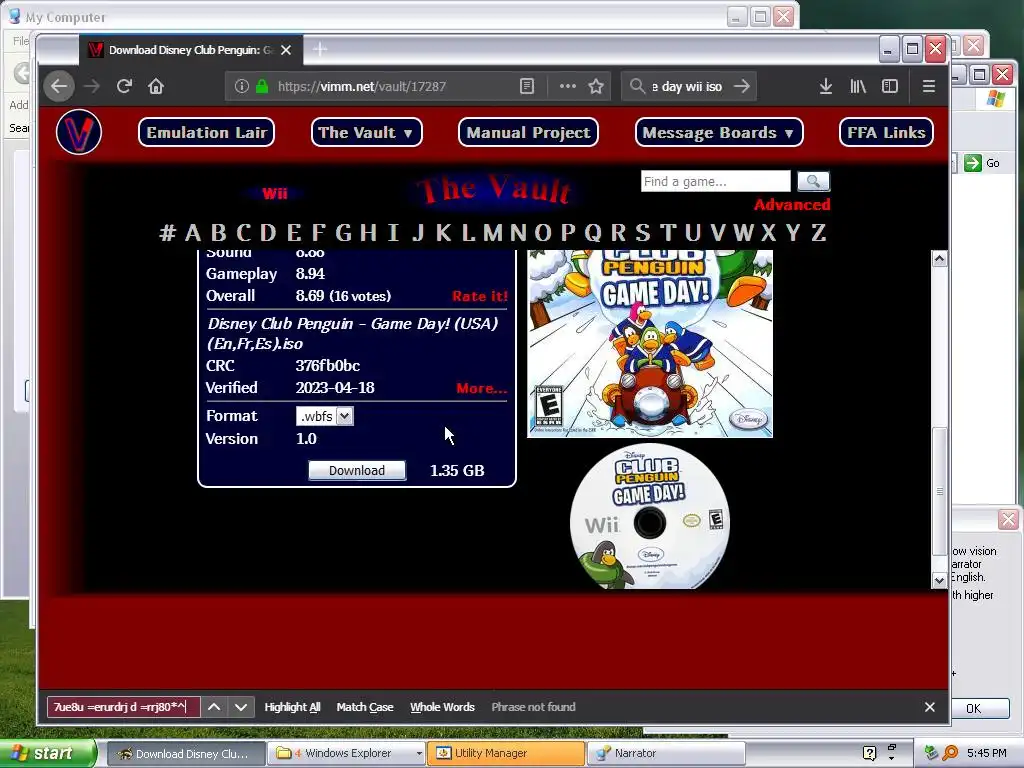Open FFA Links navigation item
1024x768 pixels.
pyautogui.click(x=886, y=132)
